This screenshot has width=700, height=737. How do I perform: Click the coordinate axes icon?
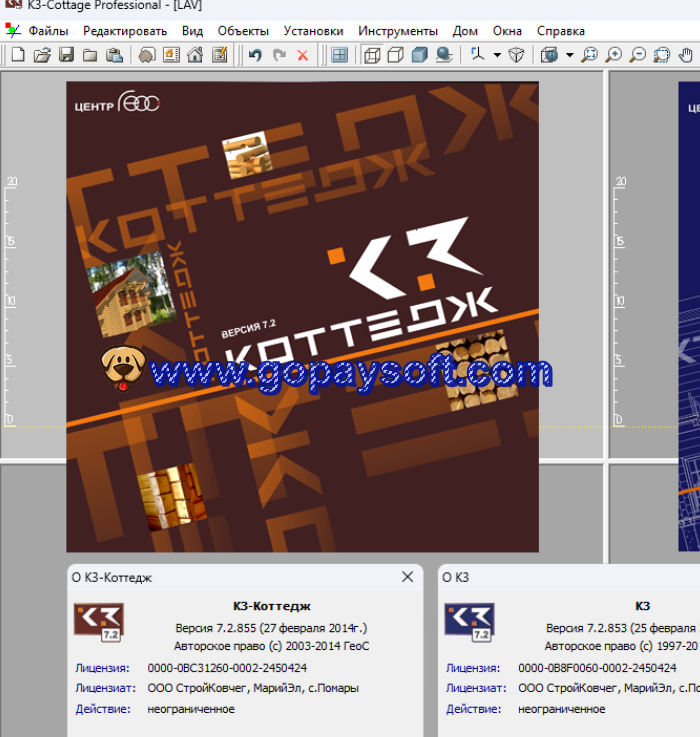[478, 55]
